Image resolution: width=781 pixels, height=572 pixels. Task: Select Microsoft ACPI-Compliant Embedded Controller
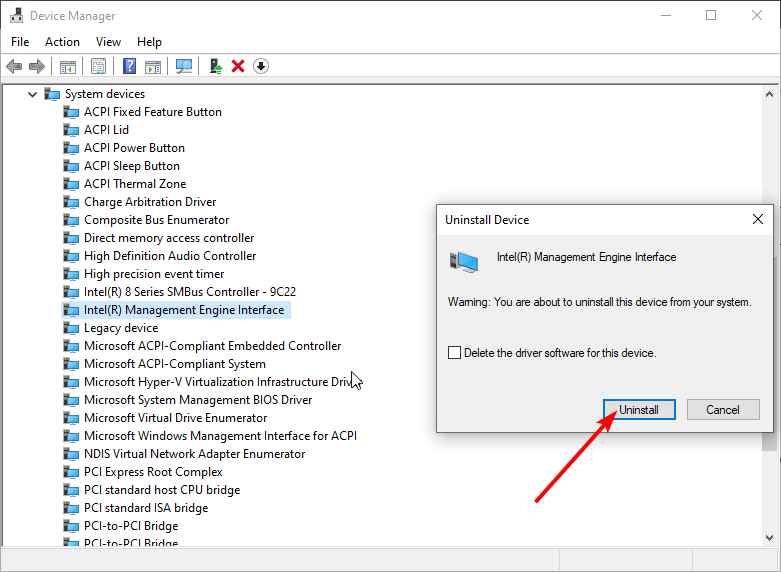213,346
